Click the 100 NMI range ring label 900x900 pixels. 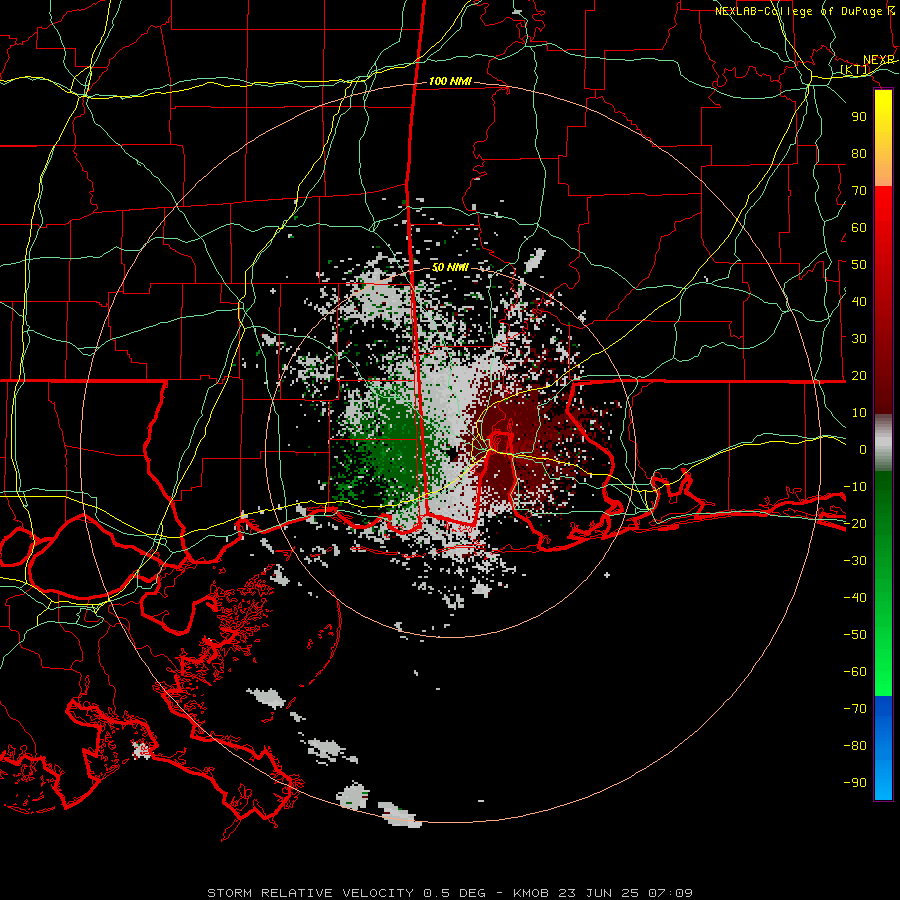pyautogui.click(x=450, y=82)
